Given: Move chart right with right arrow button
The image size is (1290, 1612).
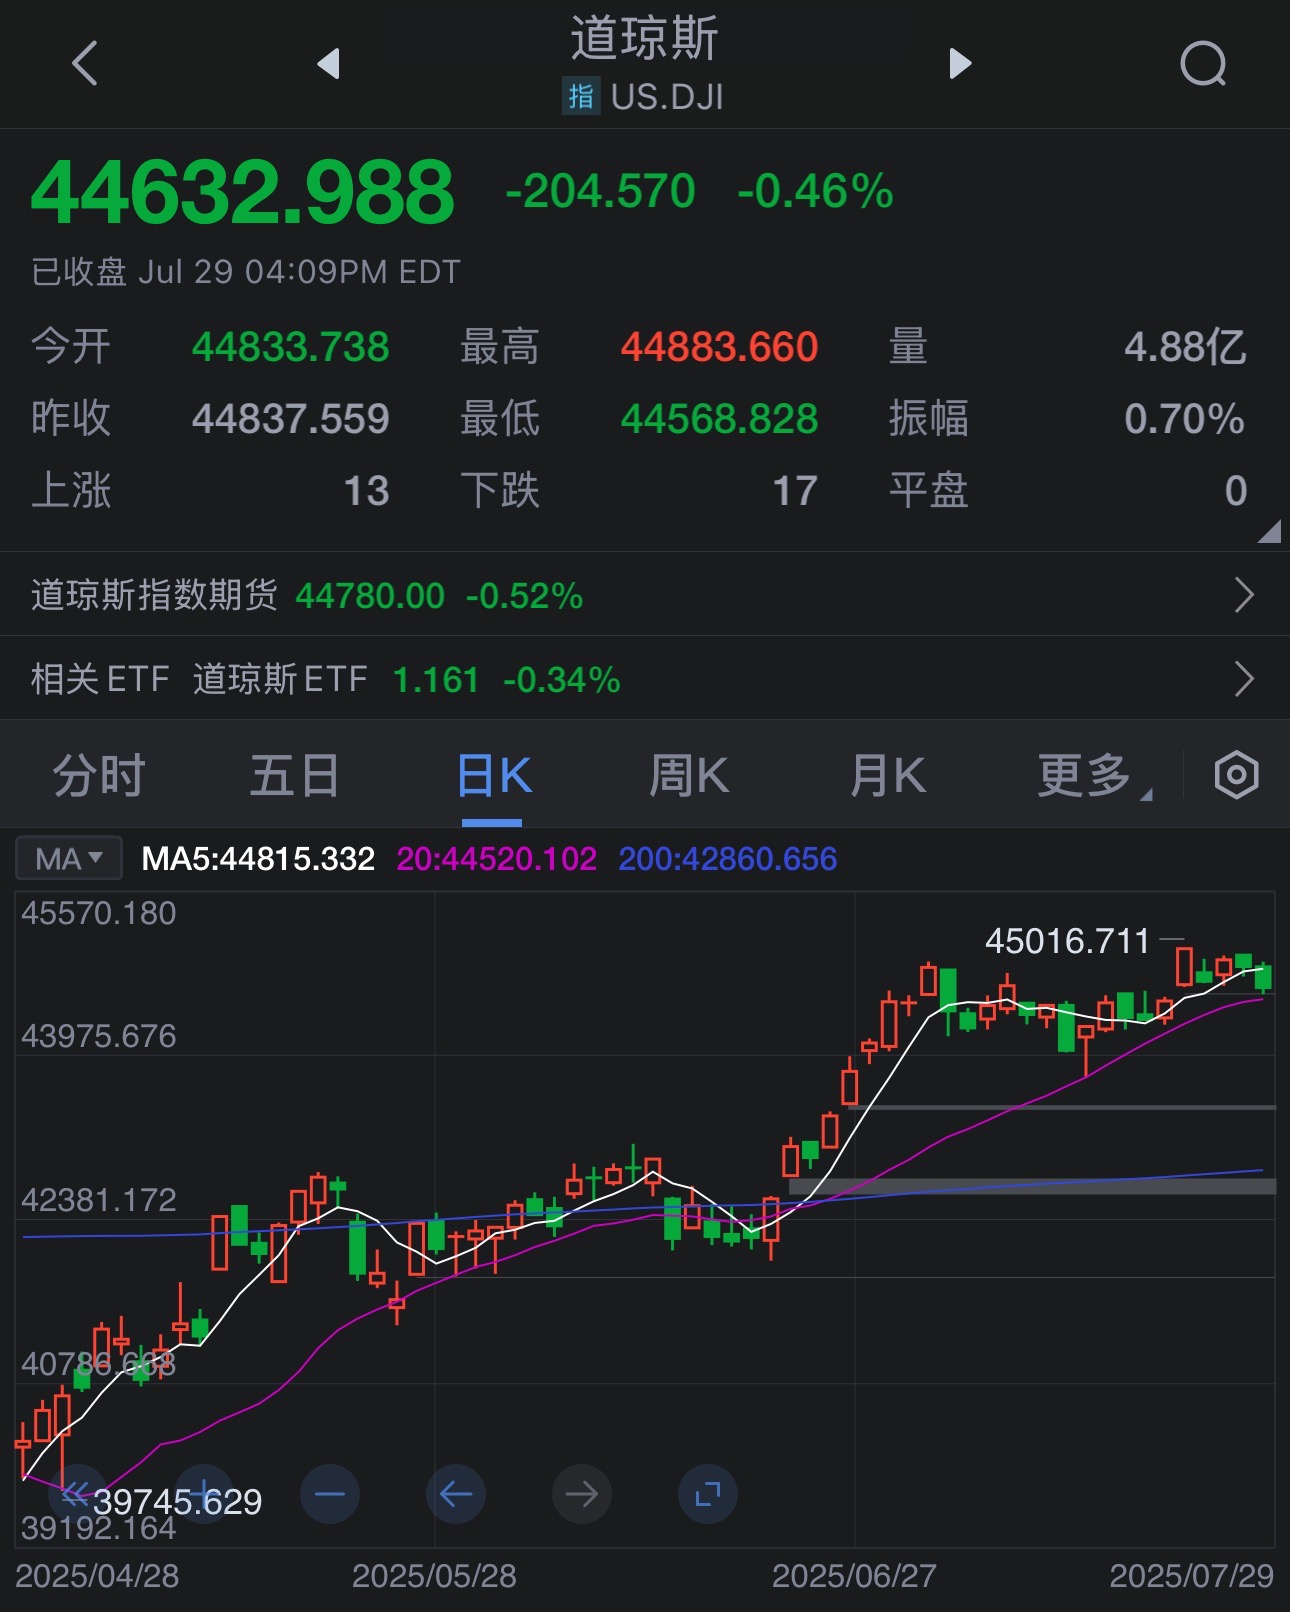Looking at the screenshot, I should pos(582,1494).
